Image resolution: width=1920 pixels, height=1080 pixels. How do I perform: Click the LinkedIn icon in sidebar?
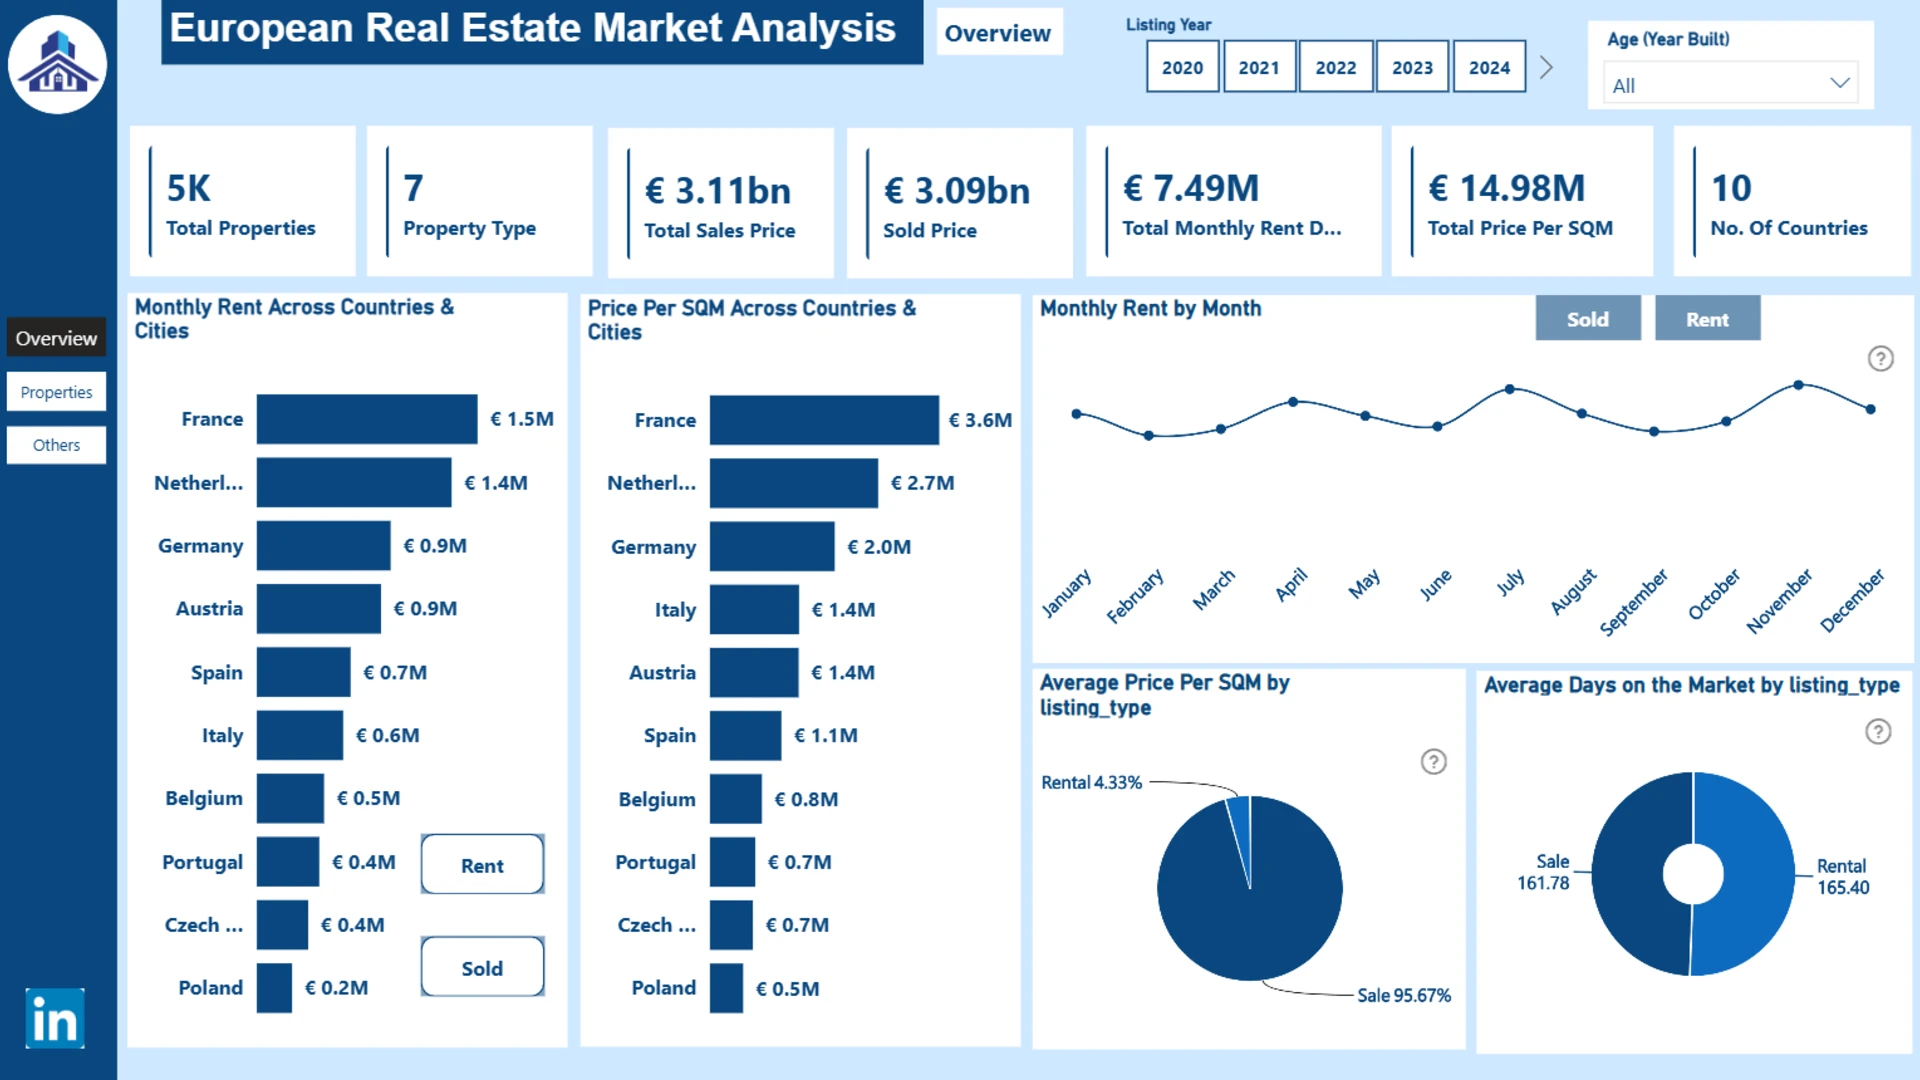55,1018
